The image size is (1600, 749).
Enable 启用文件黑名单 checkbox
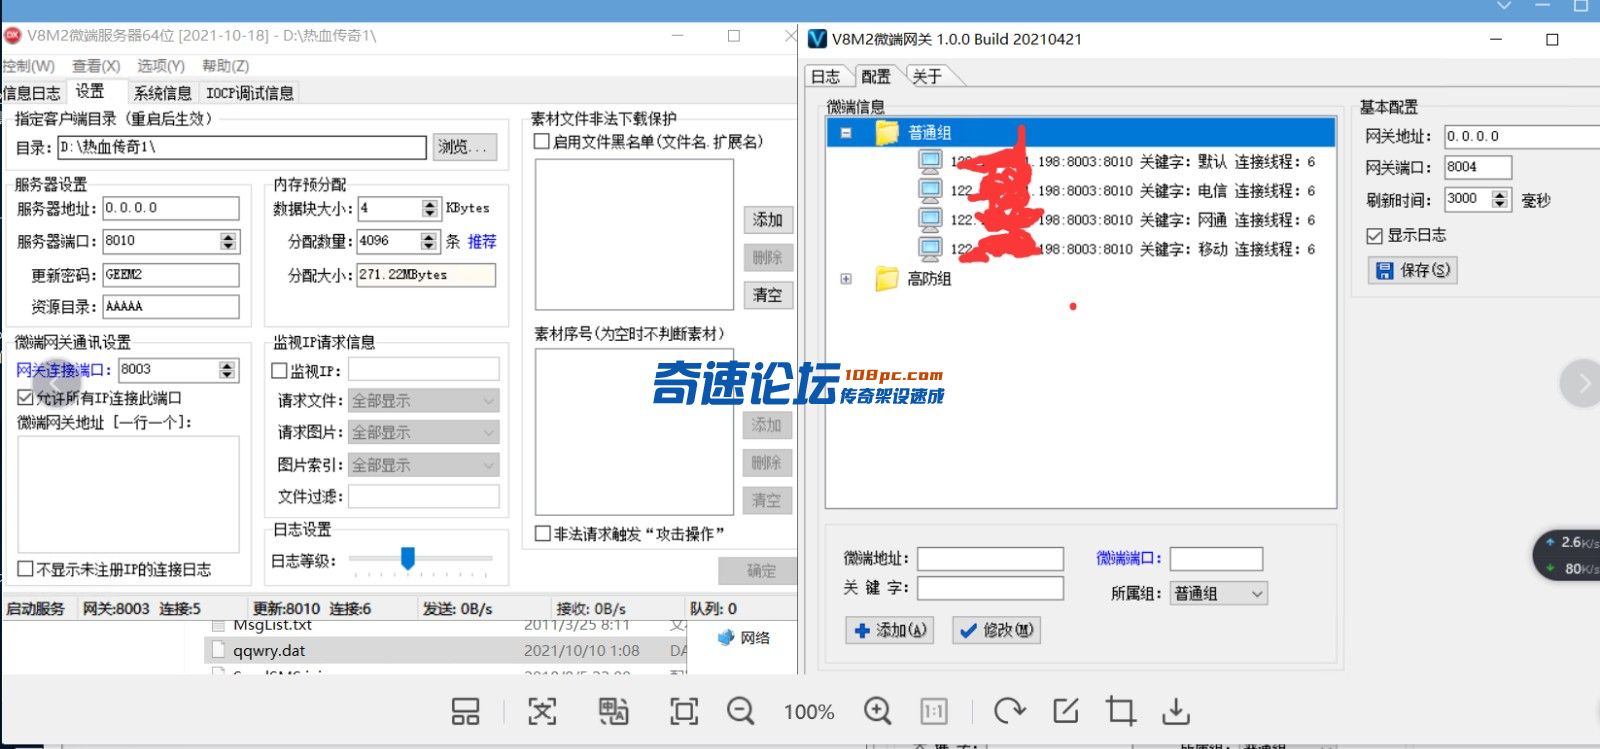click(x=541, y=142)
